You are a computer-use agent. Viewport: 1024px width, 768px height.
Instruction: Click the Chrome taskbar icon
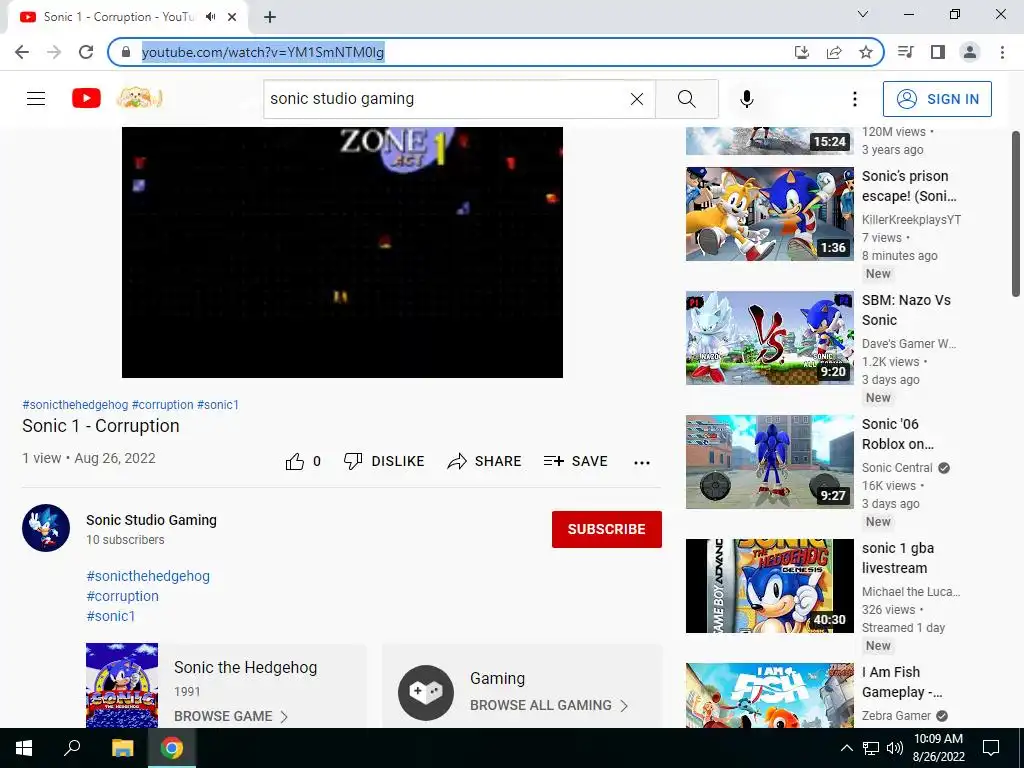[x=172, y=748]
